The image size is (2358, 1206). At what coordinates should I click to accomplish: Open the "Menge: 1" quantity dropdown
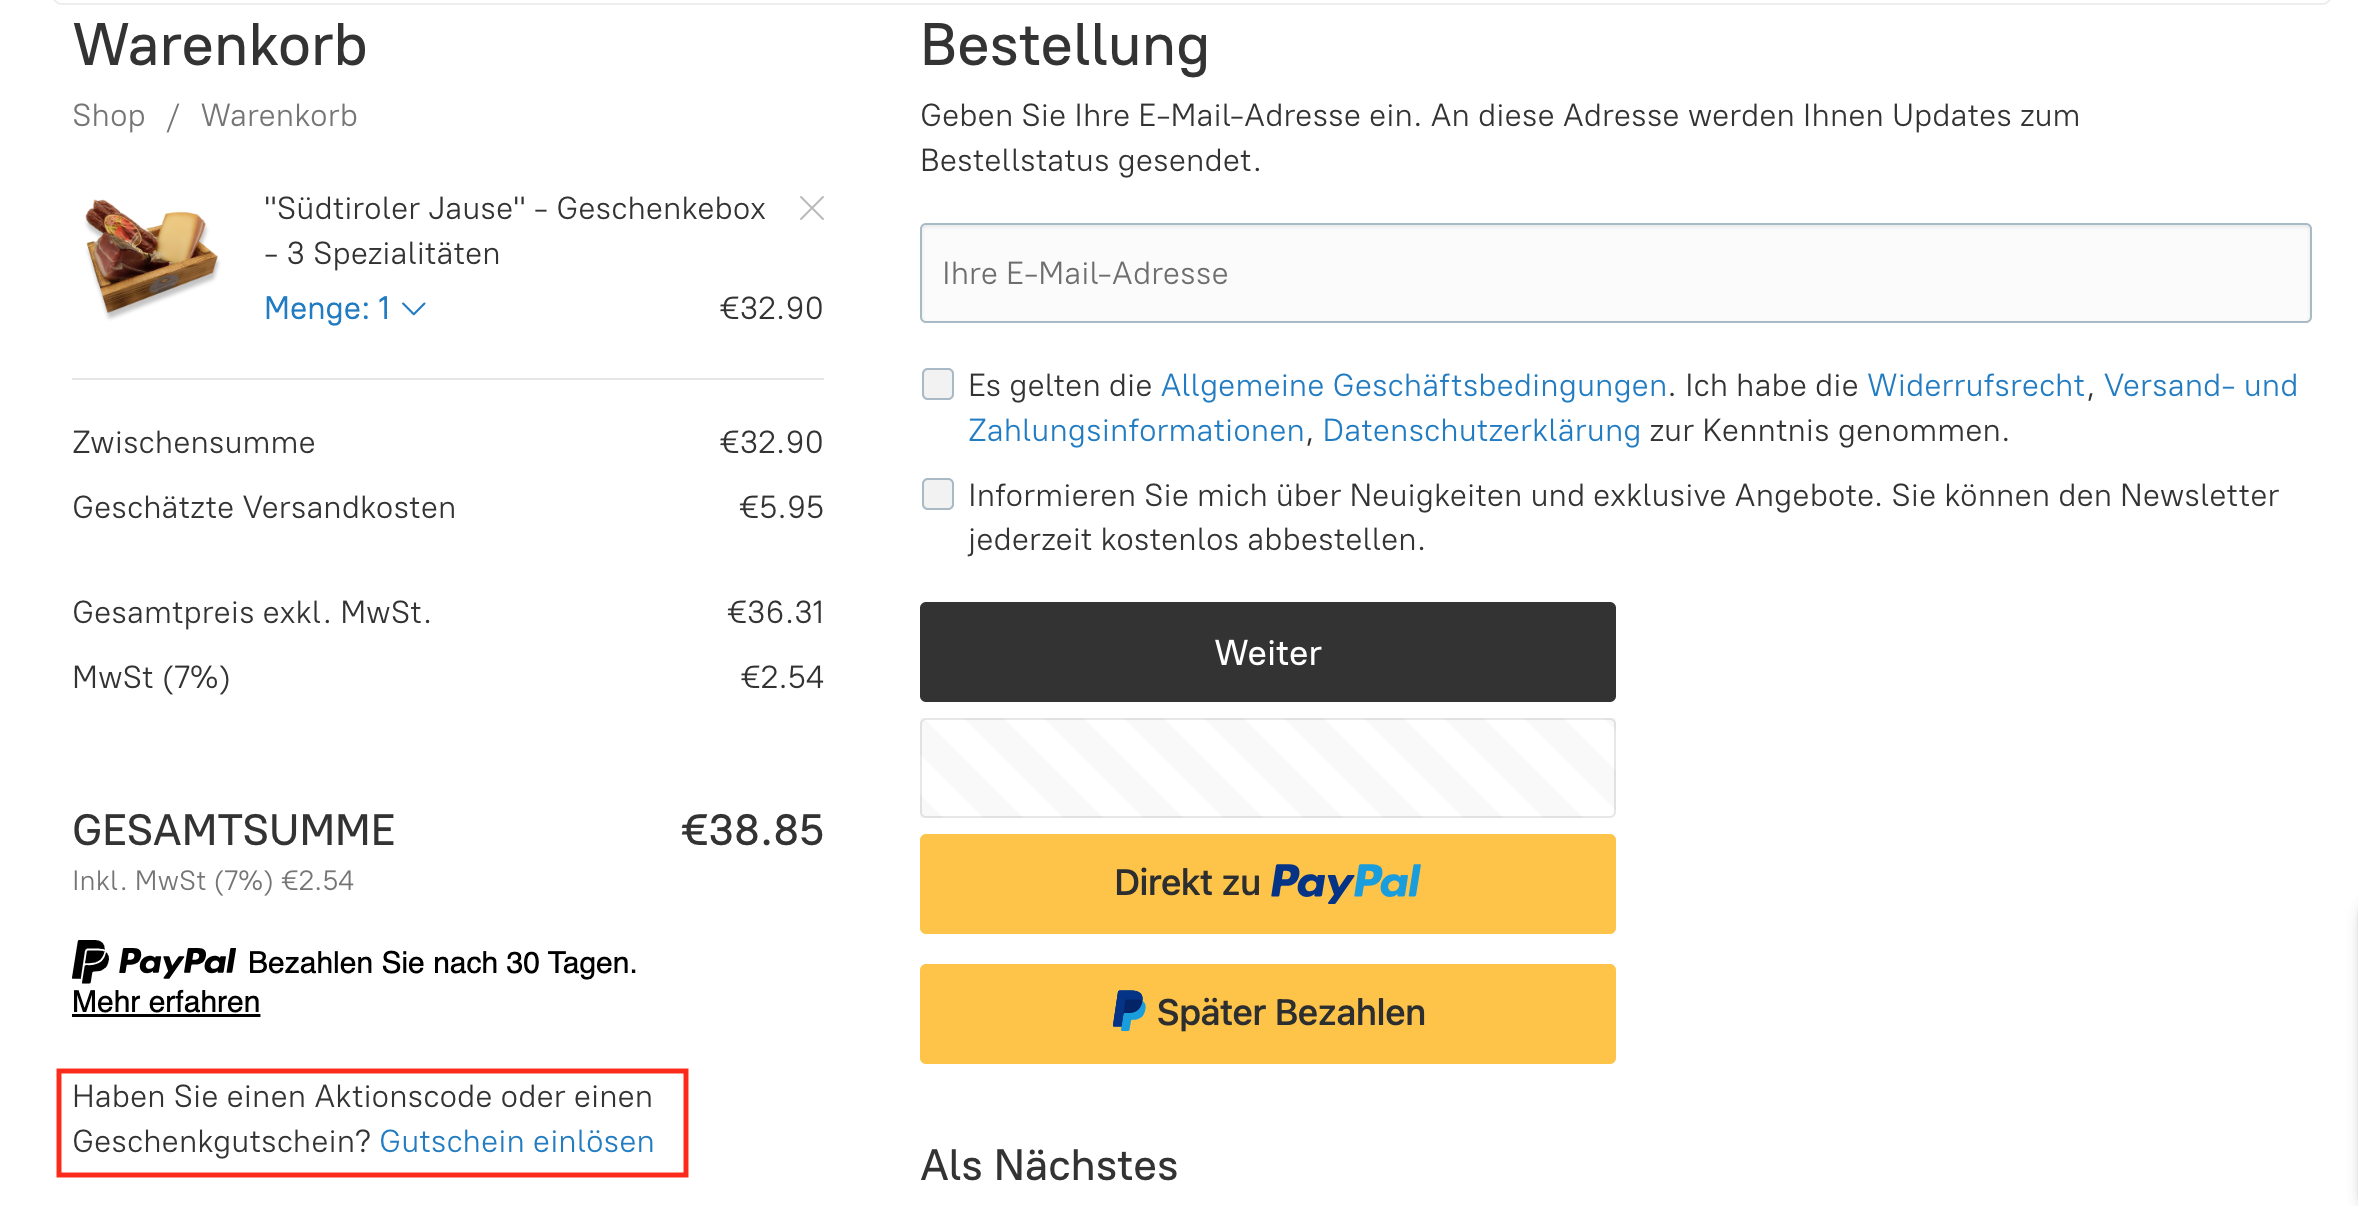pos(328,308)
